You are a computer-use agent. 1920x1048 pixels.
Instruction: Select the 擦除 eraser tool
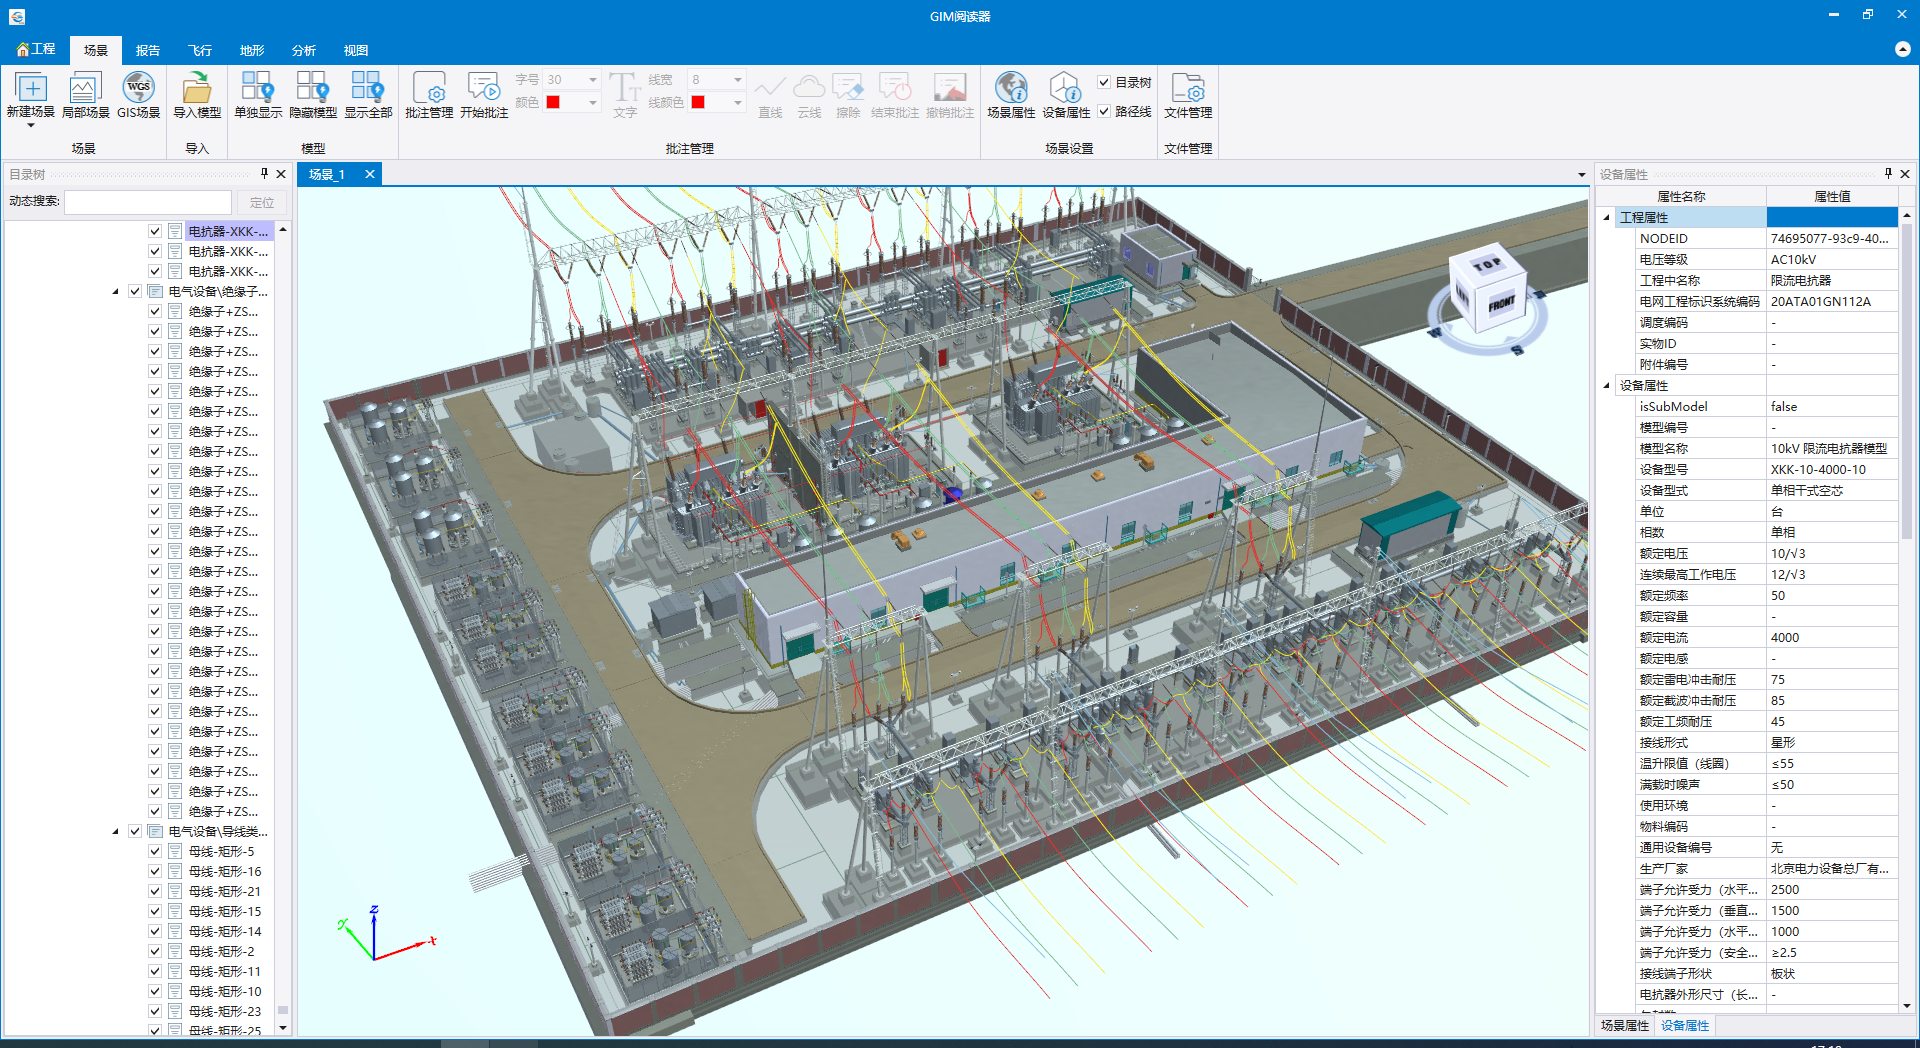click(x=848, y=96)
